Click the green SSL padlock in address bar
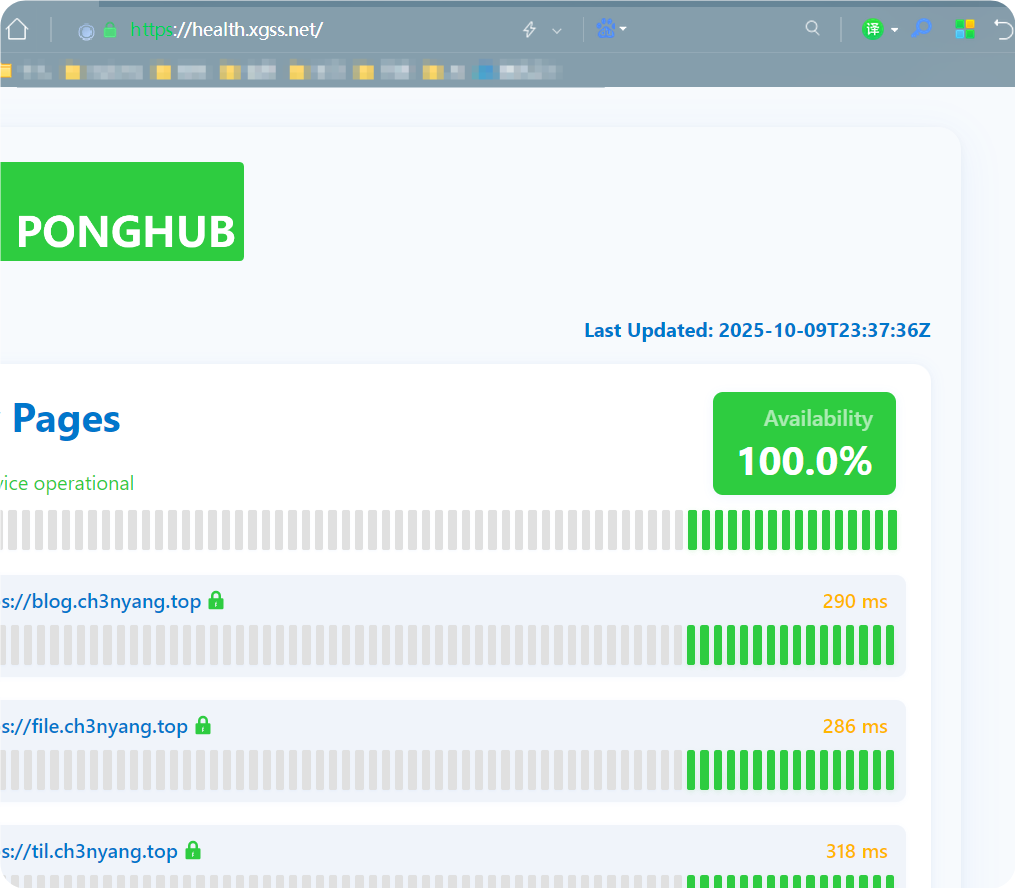 tap(110, 30)
